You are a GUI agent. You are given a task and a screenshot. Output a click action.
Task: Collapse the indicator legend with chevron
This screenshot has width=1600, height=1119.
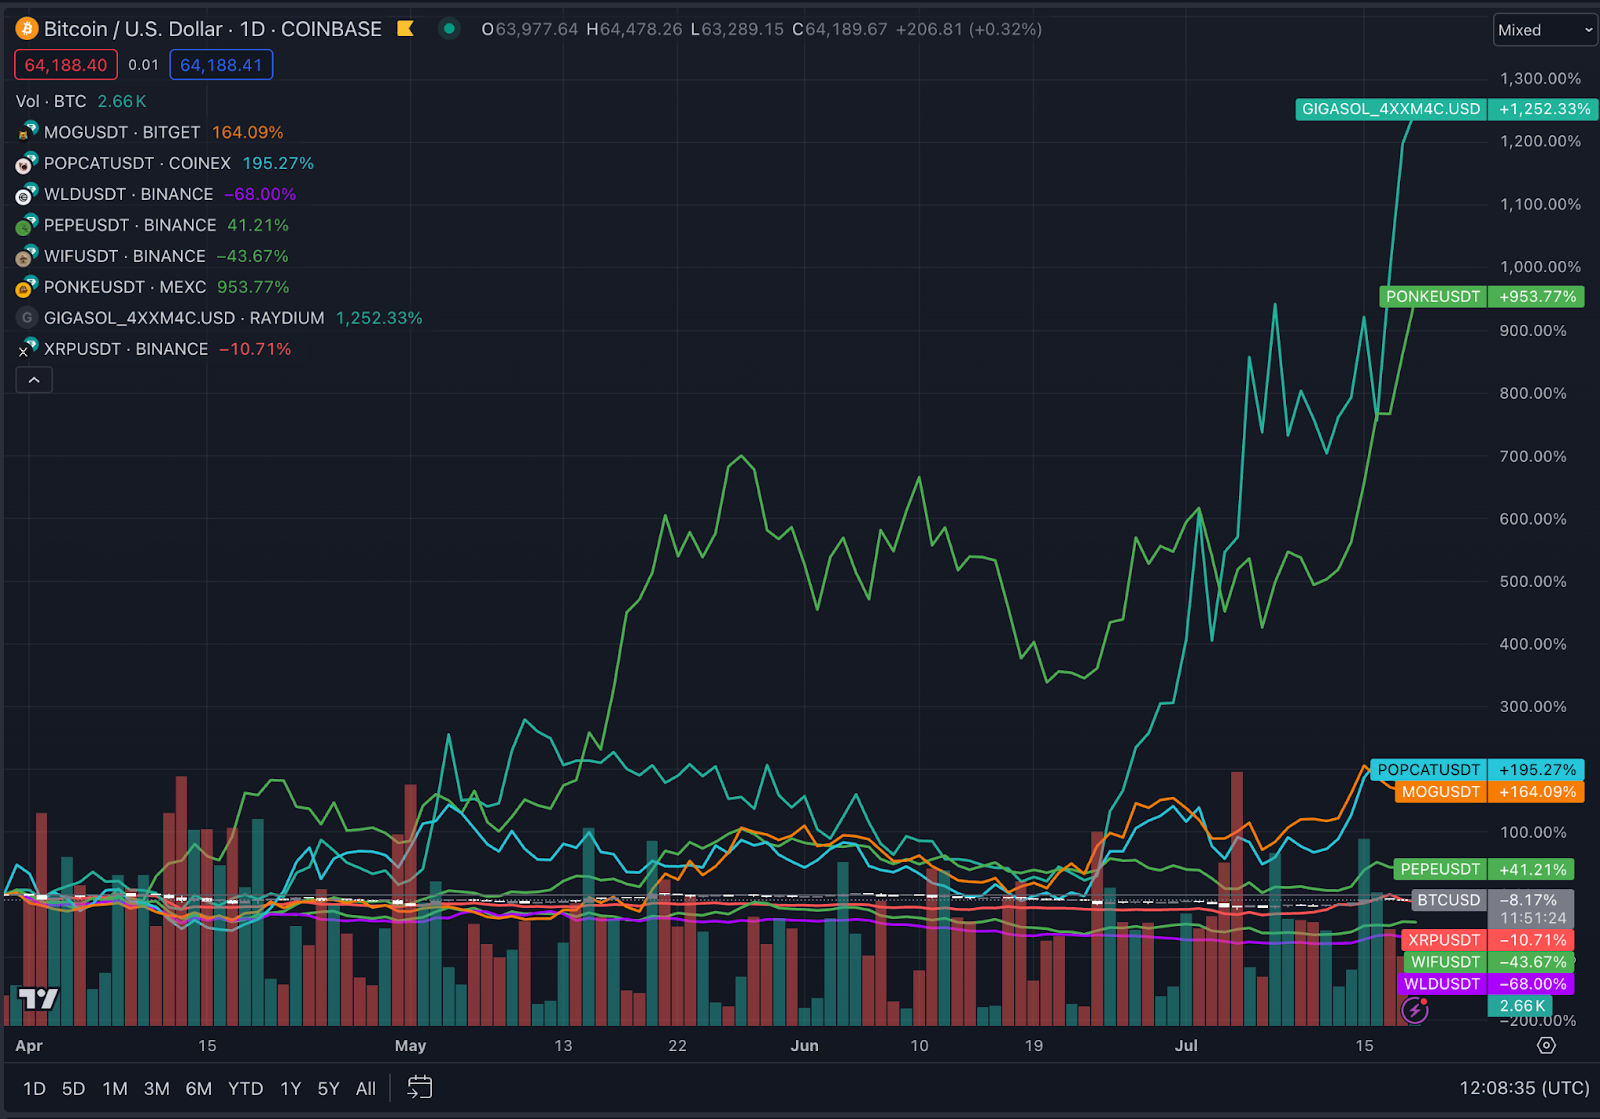[x=34, y=380]
